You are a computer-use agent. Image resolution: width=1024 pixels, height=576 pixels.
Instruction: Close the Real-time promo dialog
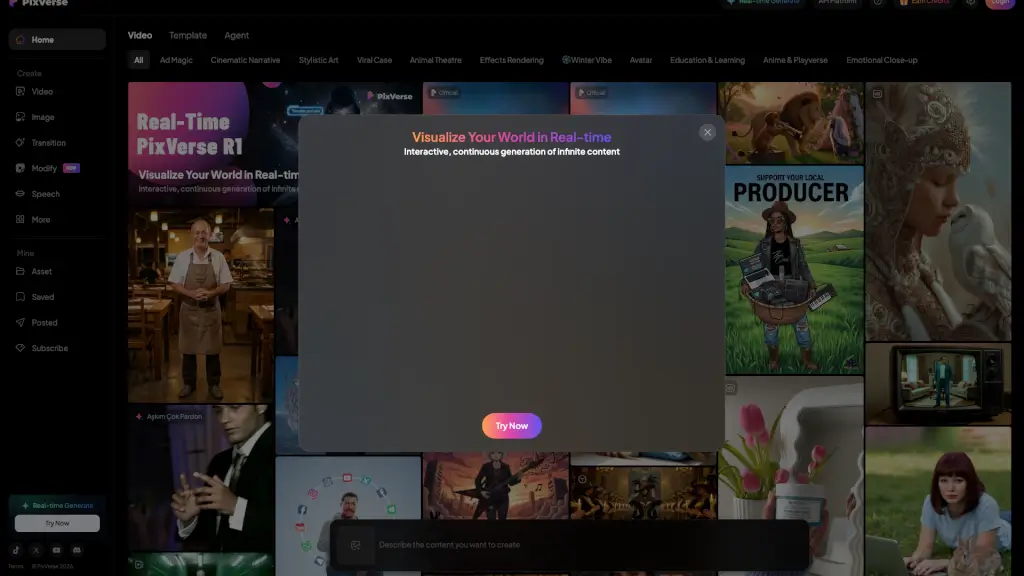coord(707,132)
